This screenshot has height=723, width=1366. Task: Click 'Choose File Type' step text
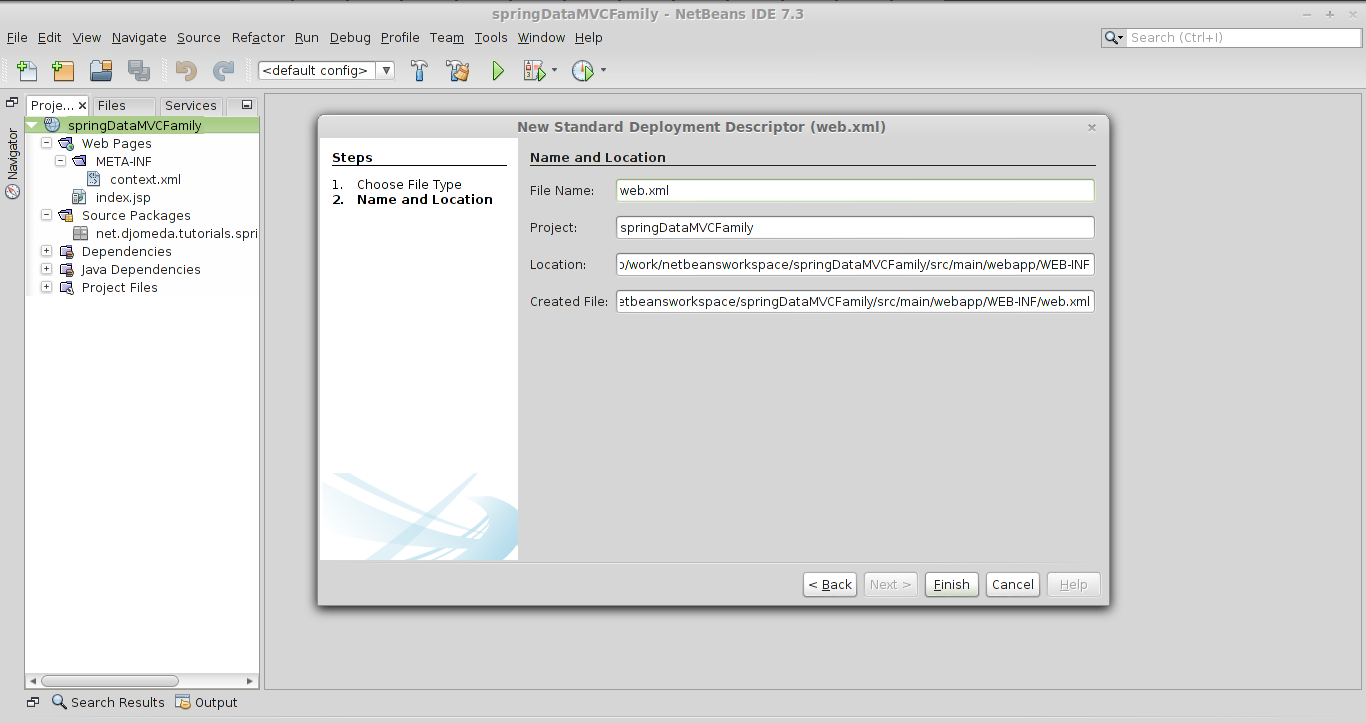409,184
